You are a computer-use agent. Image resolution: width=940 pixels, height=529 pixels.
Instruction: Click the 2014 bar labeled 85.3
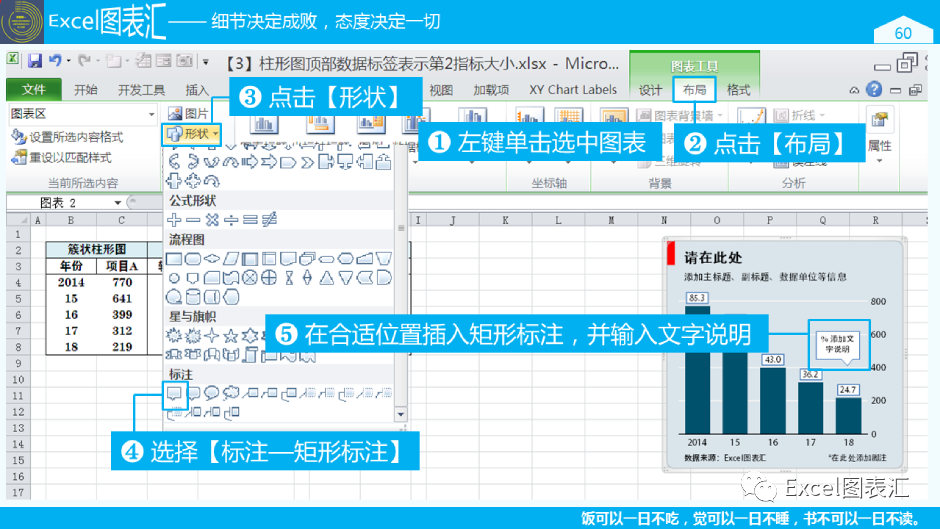(697, 369)
